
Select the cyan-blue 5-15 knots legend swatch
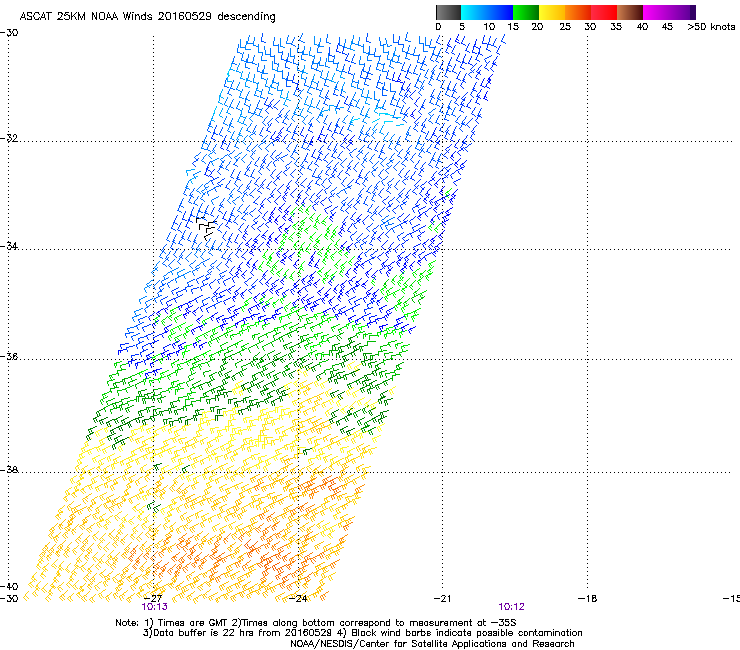(x=487, y=12)
